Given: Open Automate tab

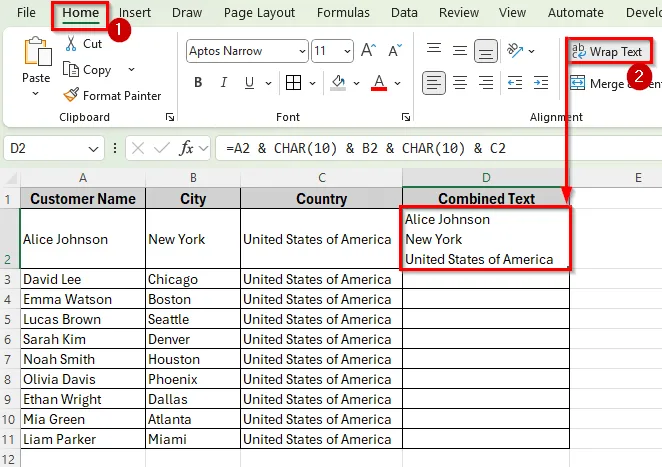Looking at the screenshot, I should [575, 13].
